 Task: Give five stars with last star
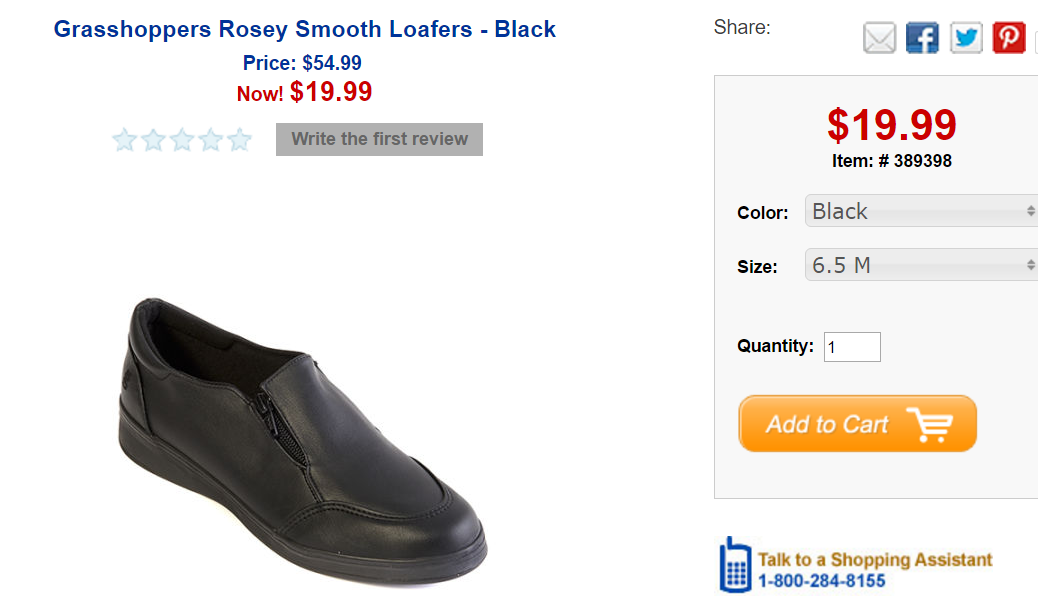[x=239, y=140]
